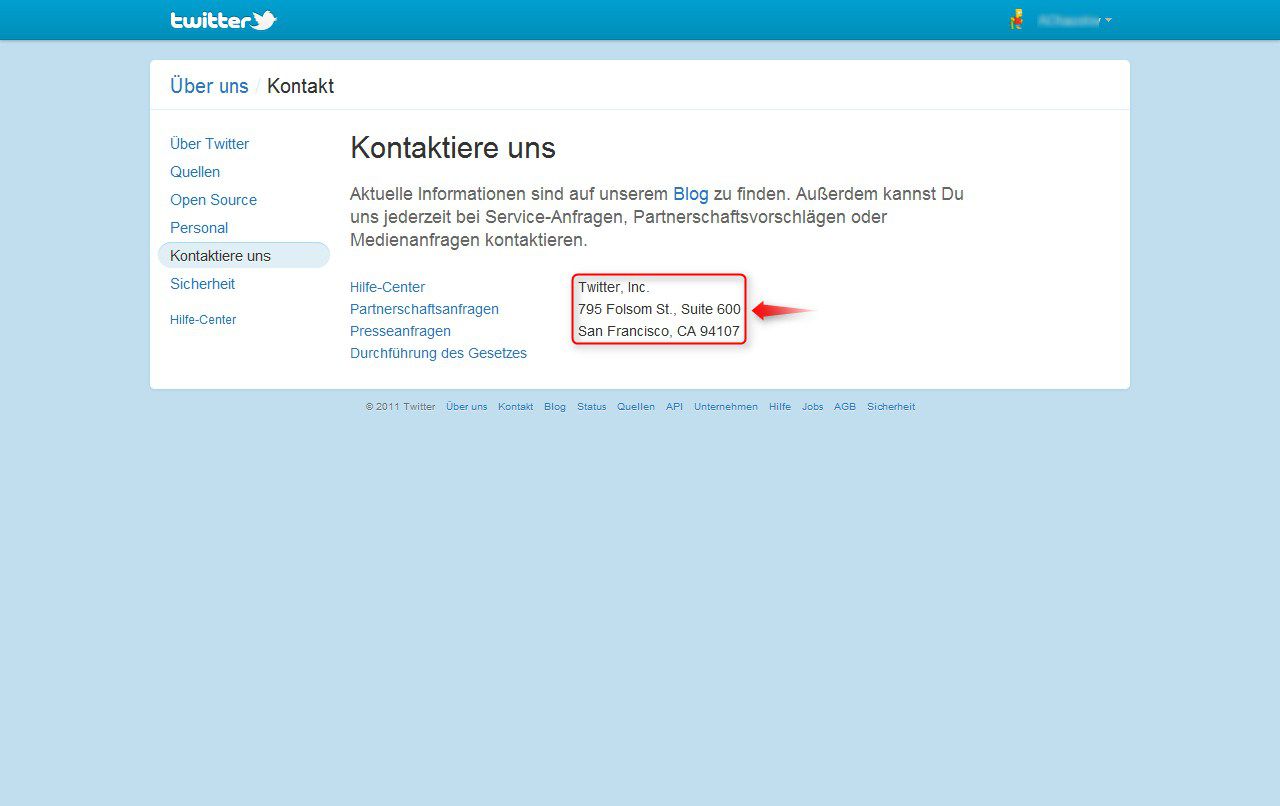Screen dimensions: 1280x806
Task: Expand the account dropdown arrow beside username
Action: tap(1108, 20)
